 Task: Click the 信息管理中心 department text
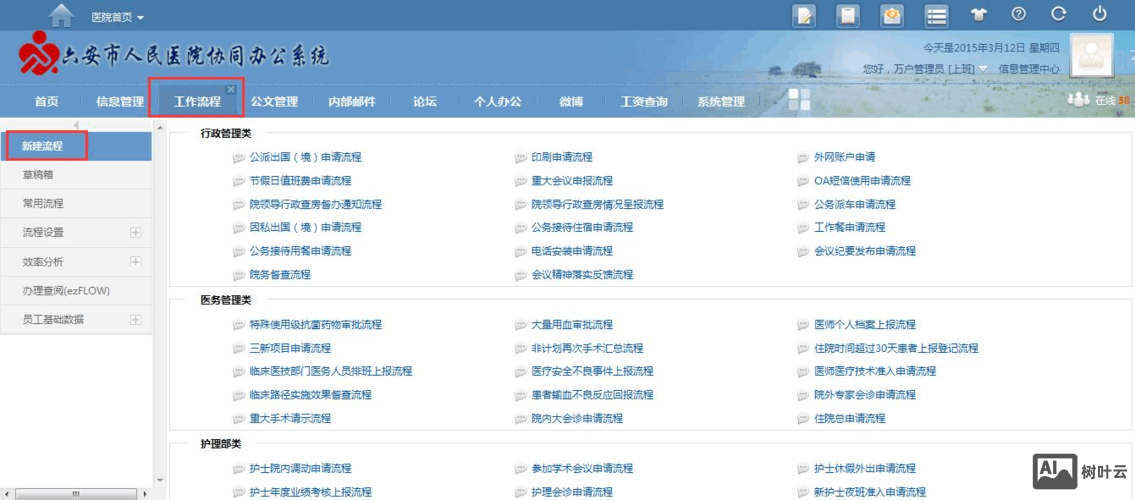(1029, 69)
